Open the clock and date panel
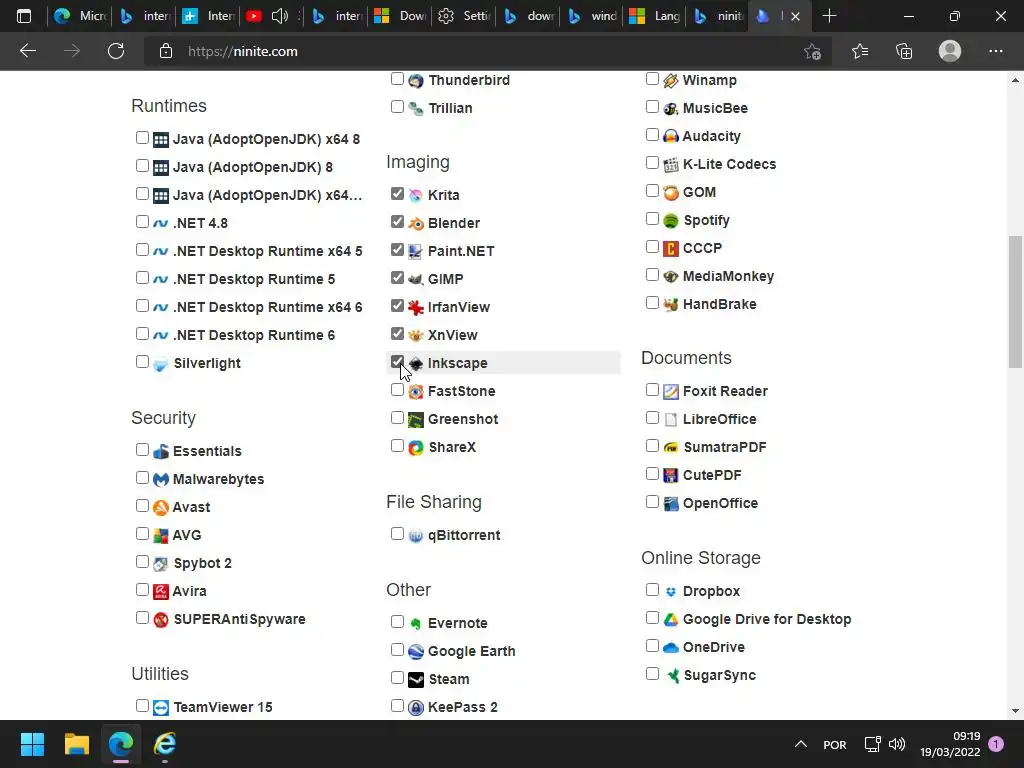Viewport: 1024px width, 768px height. (x=950, y=744)
